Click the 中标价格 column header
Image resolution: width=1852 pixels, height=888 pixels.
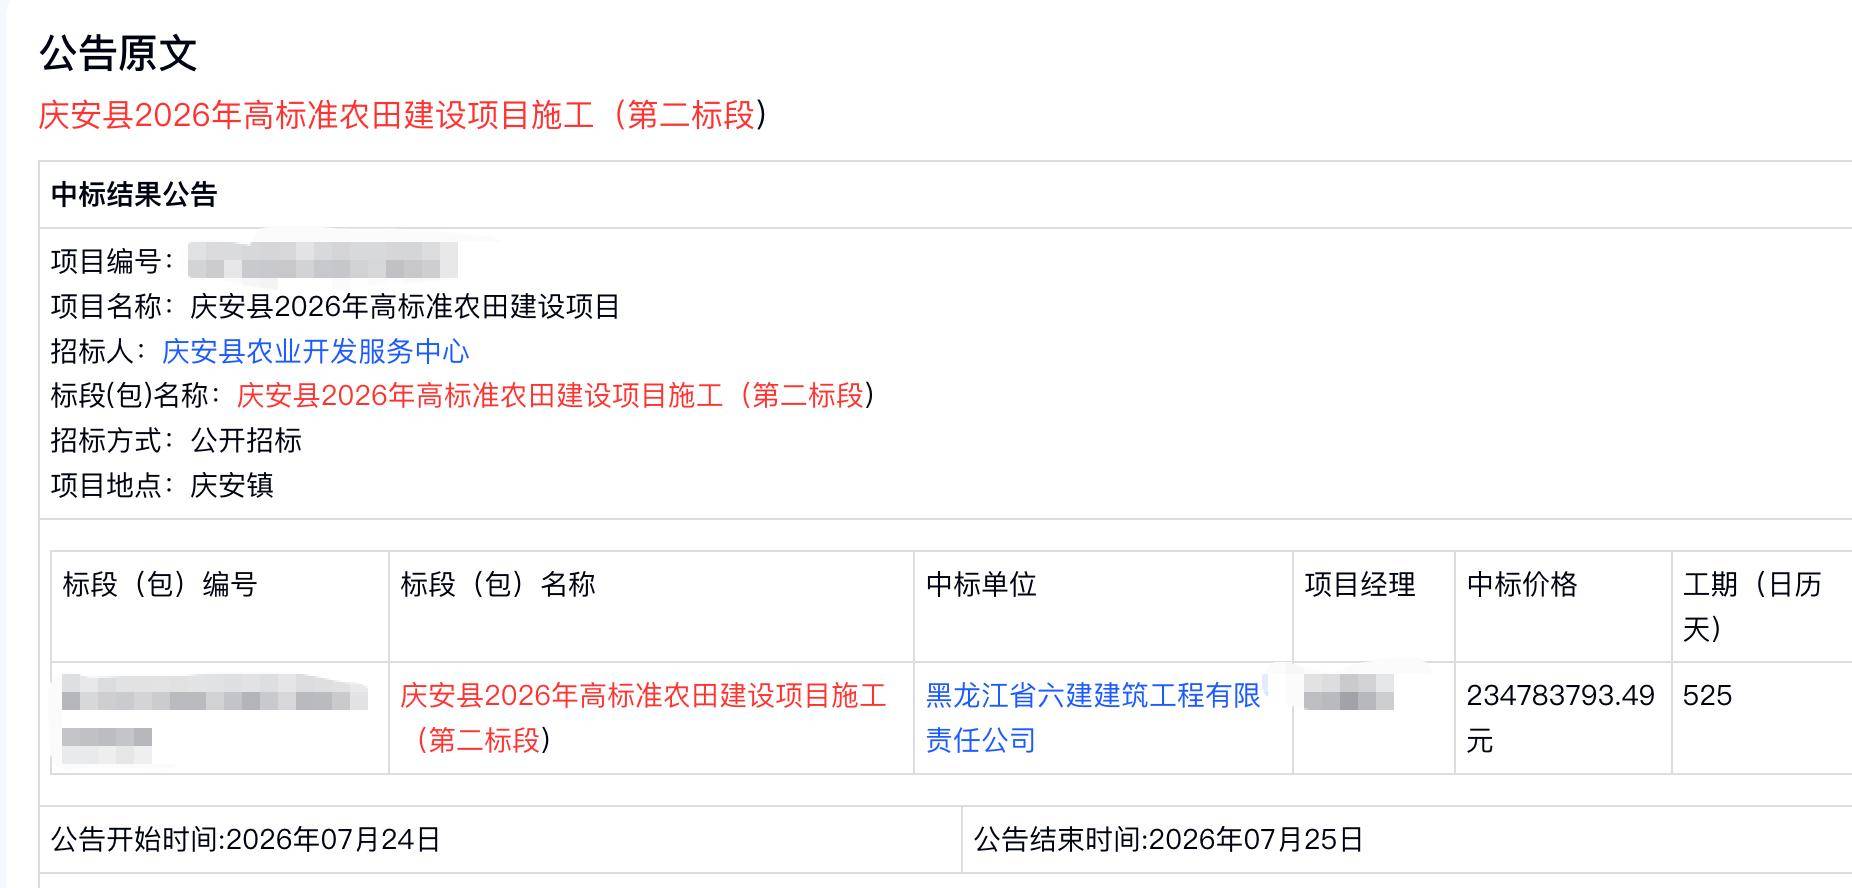click(x=1522, y=584)
